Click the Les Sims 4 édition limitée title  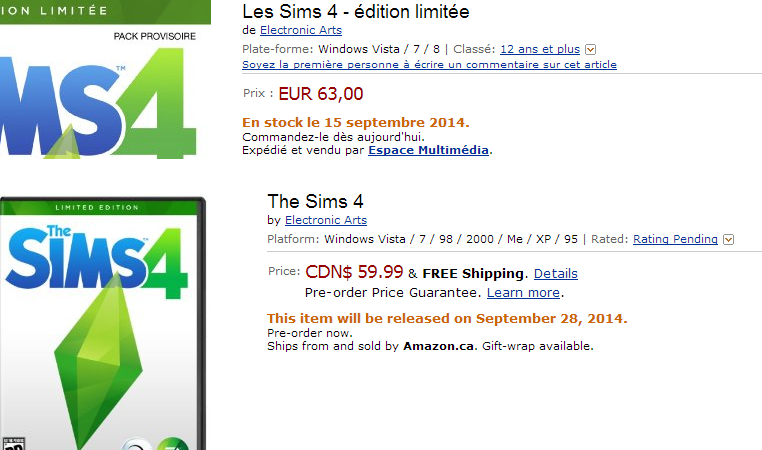point(355,12)
